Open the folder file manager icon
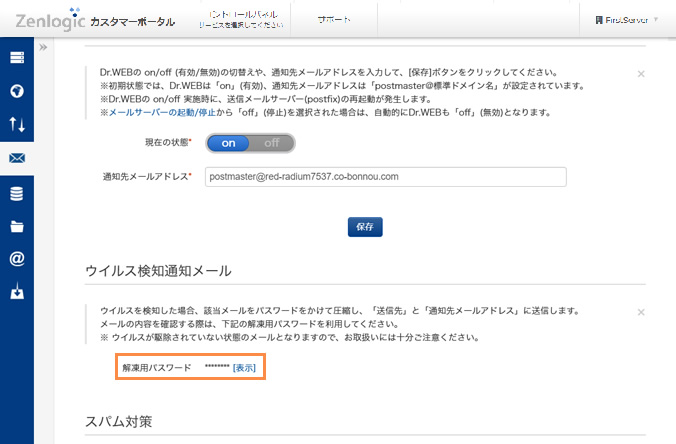The image size is (676, 444). 17,226
